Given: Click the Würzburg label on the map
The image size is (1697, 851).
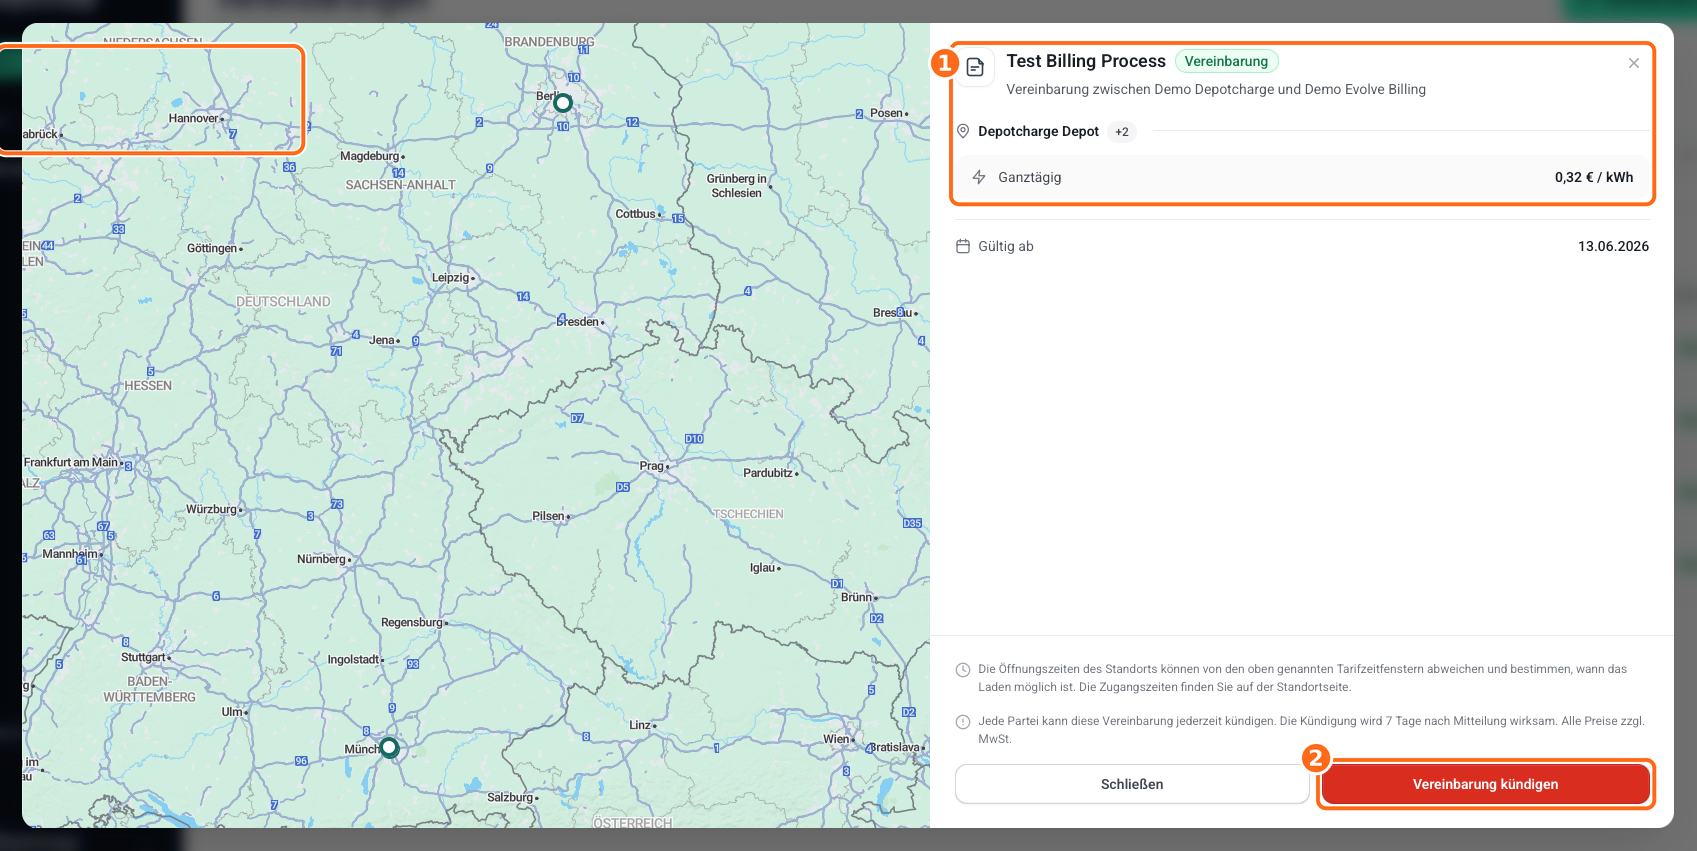Looking at the screenshot, I should point(212,509).
